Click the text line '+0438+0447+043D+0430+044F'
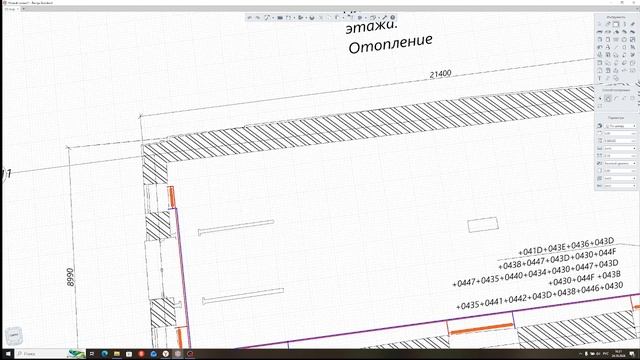 click(558, 260)
